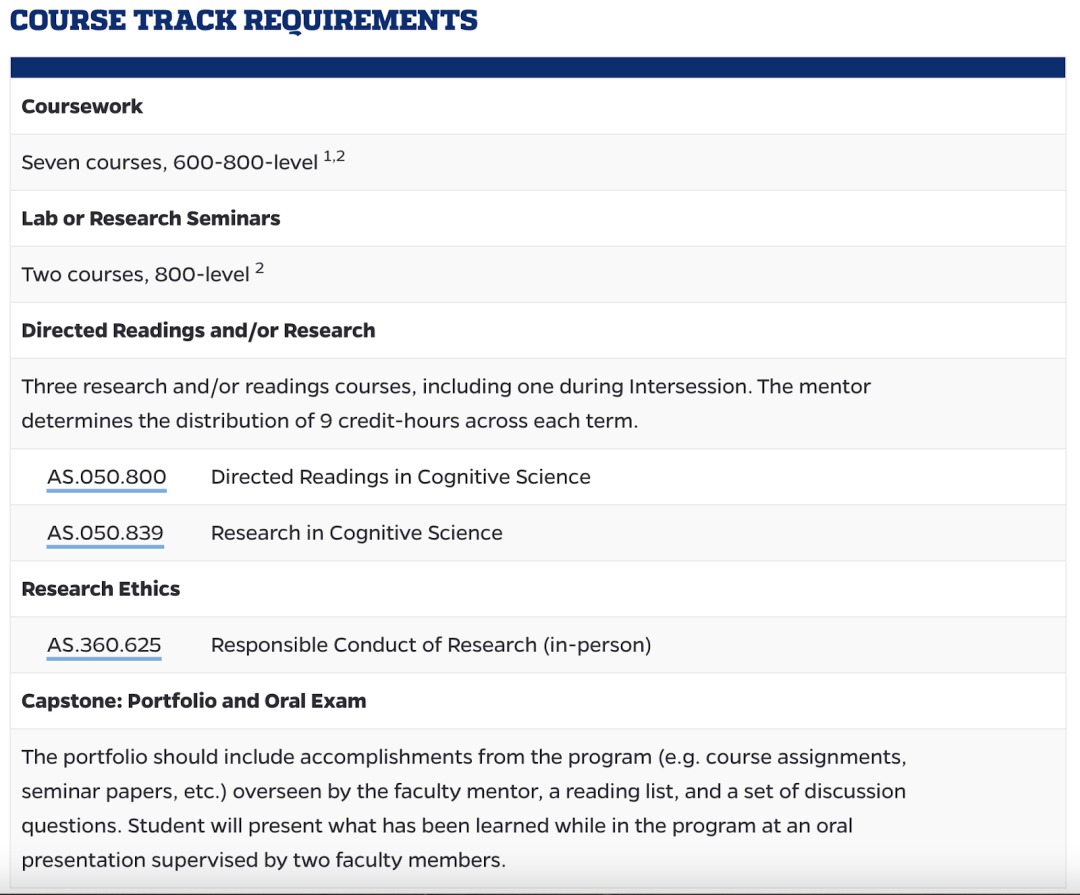Click the portfolio description paragraph
Image resolution: width=1080 pixels, height=895 pixels.
463,808
